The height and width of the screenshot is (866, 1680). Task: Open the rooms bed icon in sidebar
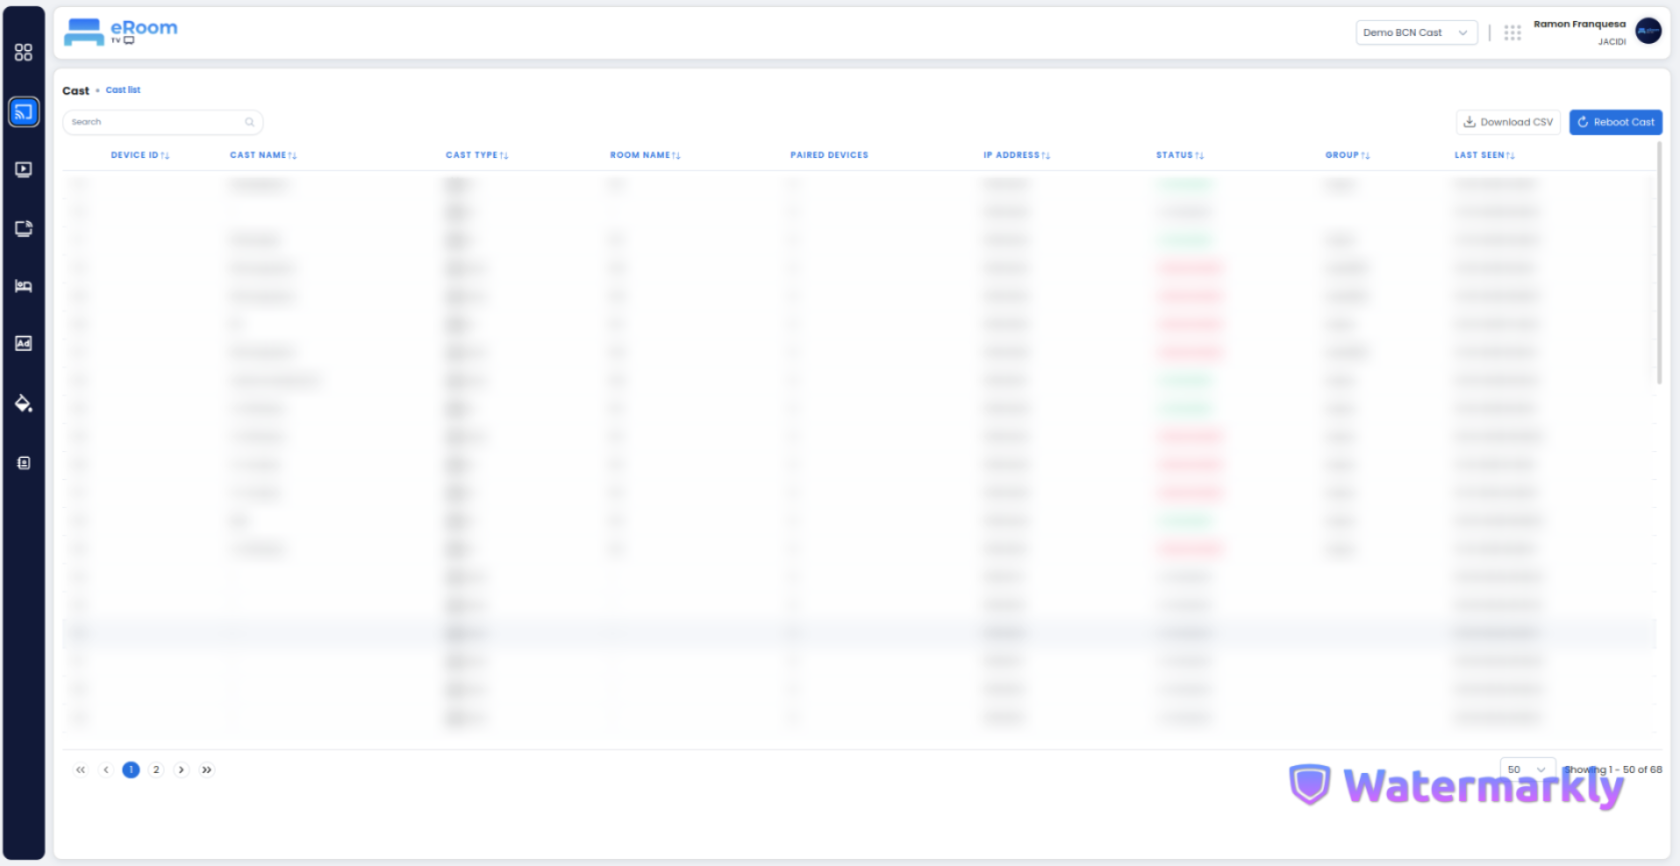[23, 286]
